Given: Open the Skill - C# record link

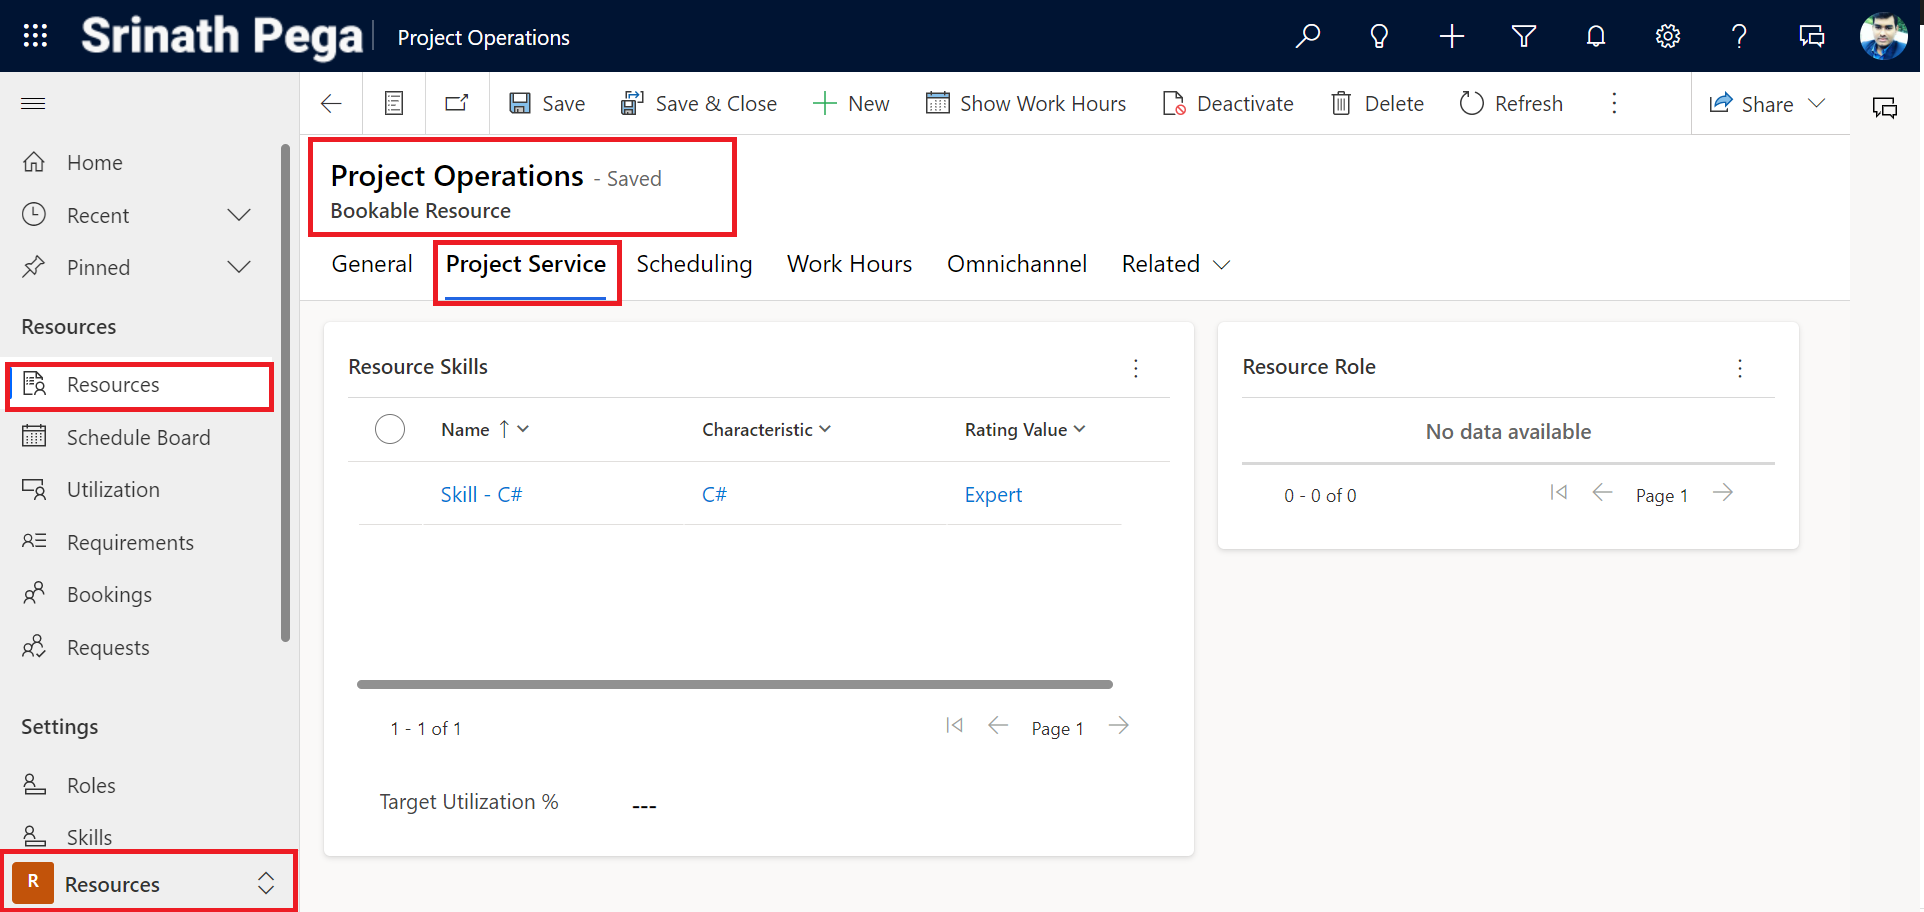Looking at the screenshot, I should click(481, 495).
